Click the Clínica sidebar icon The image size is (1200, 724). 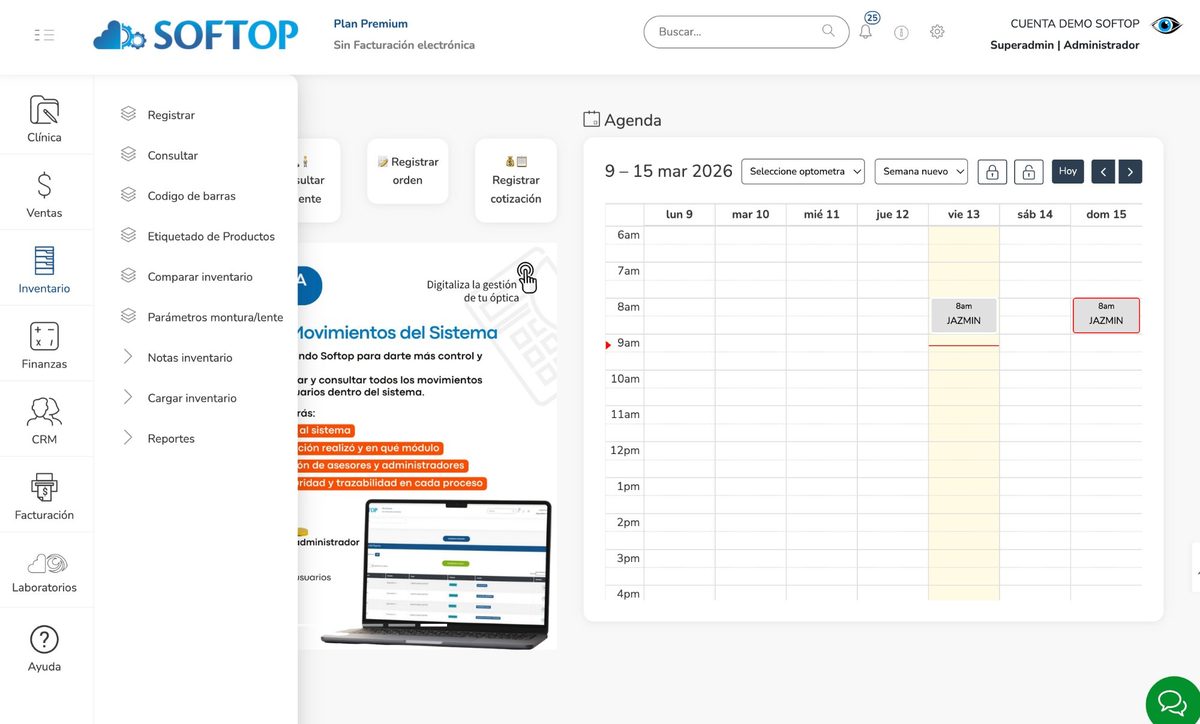point(44,117)
